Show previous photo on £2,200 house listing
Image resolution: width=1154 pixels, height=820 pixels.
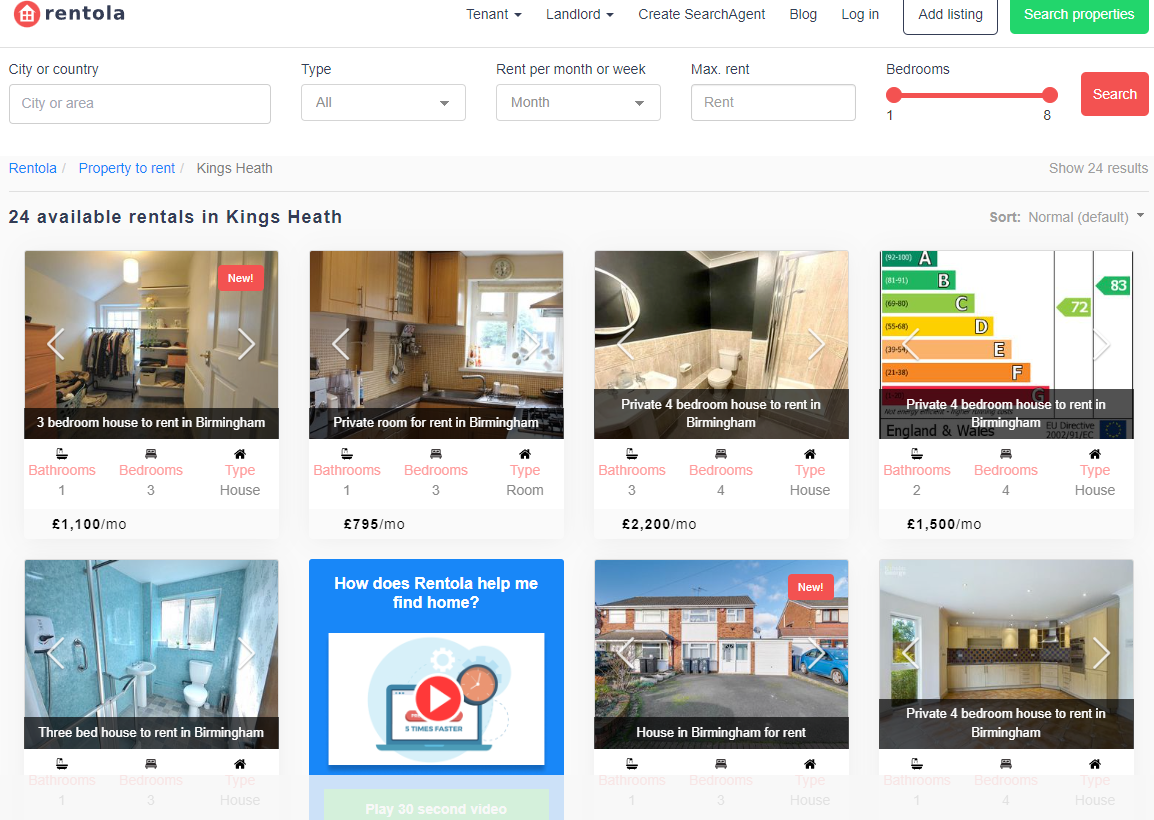pyautogui.click(x=626, y=344)
